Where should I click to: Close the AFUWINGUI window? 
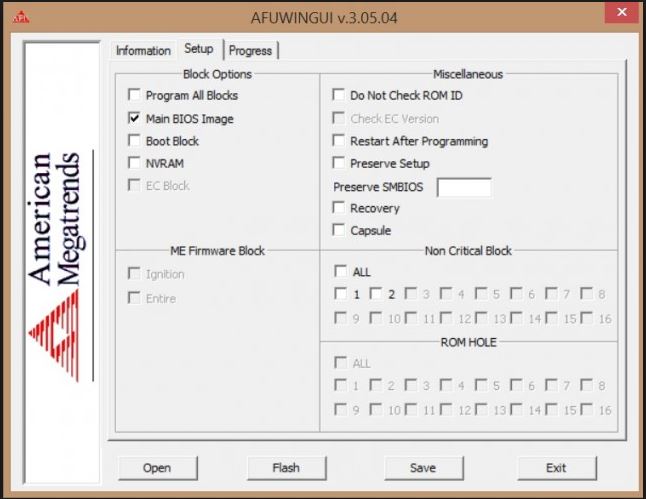[x=622, y=12]
